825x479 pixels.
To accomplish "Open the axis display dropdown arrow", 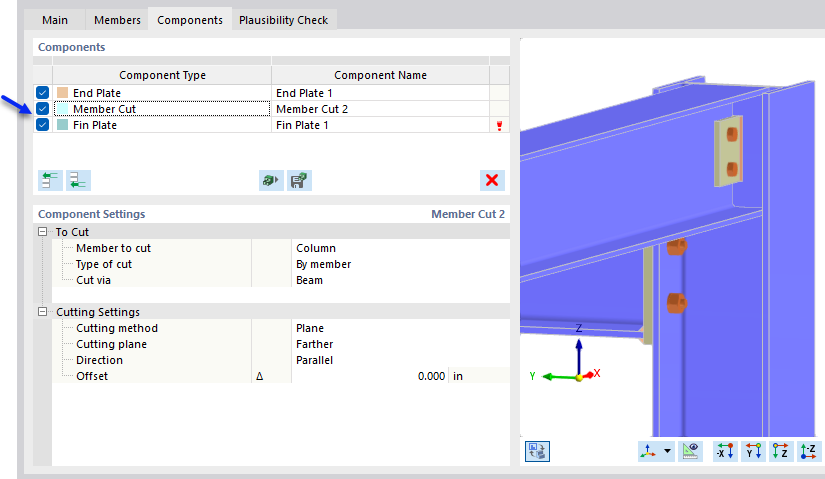I will [667, 451].
